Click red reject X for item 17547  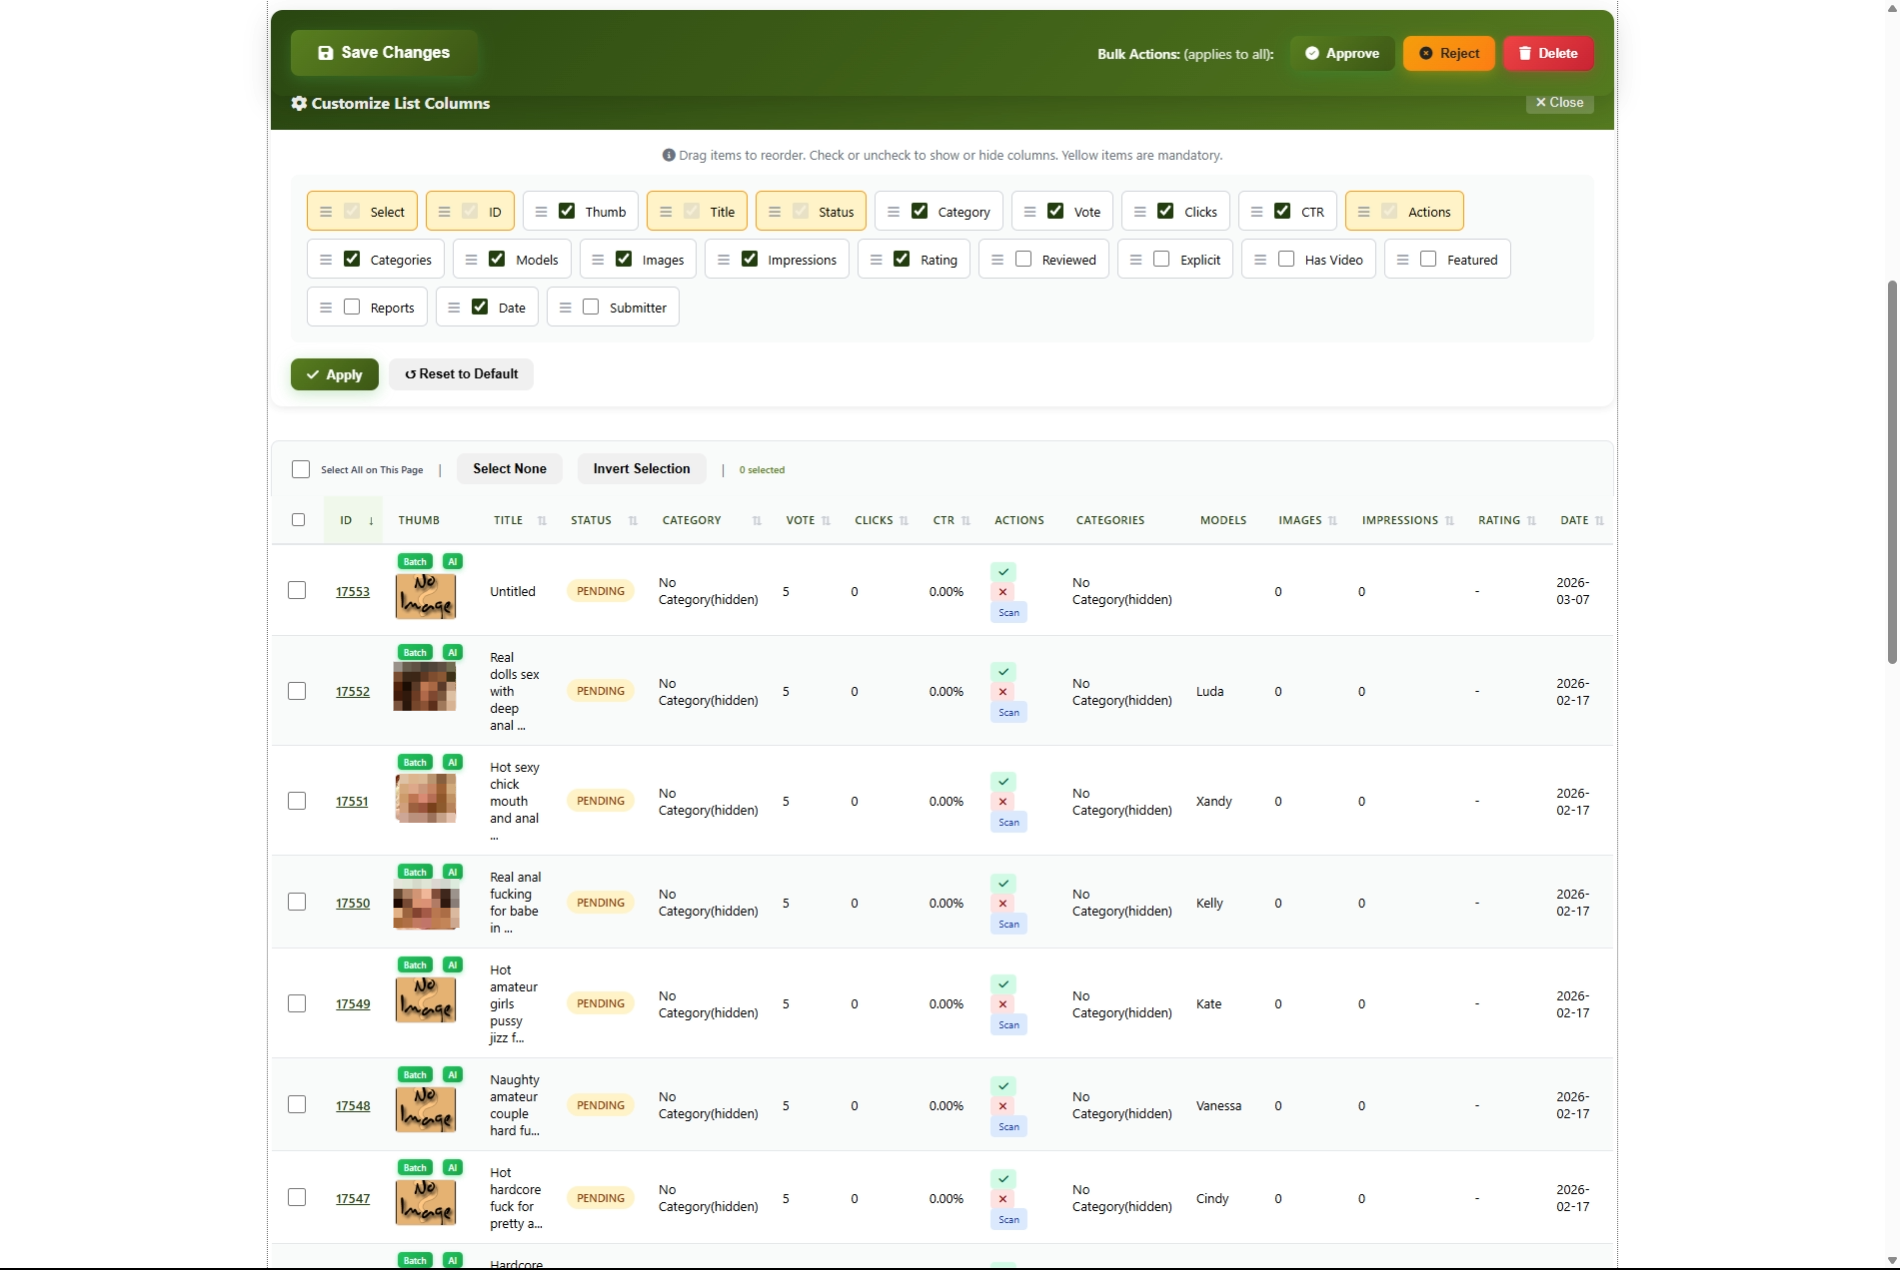(1003, 1199)
